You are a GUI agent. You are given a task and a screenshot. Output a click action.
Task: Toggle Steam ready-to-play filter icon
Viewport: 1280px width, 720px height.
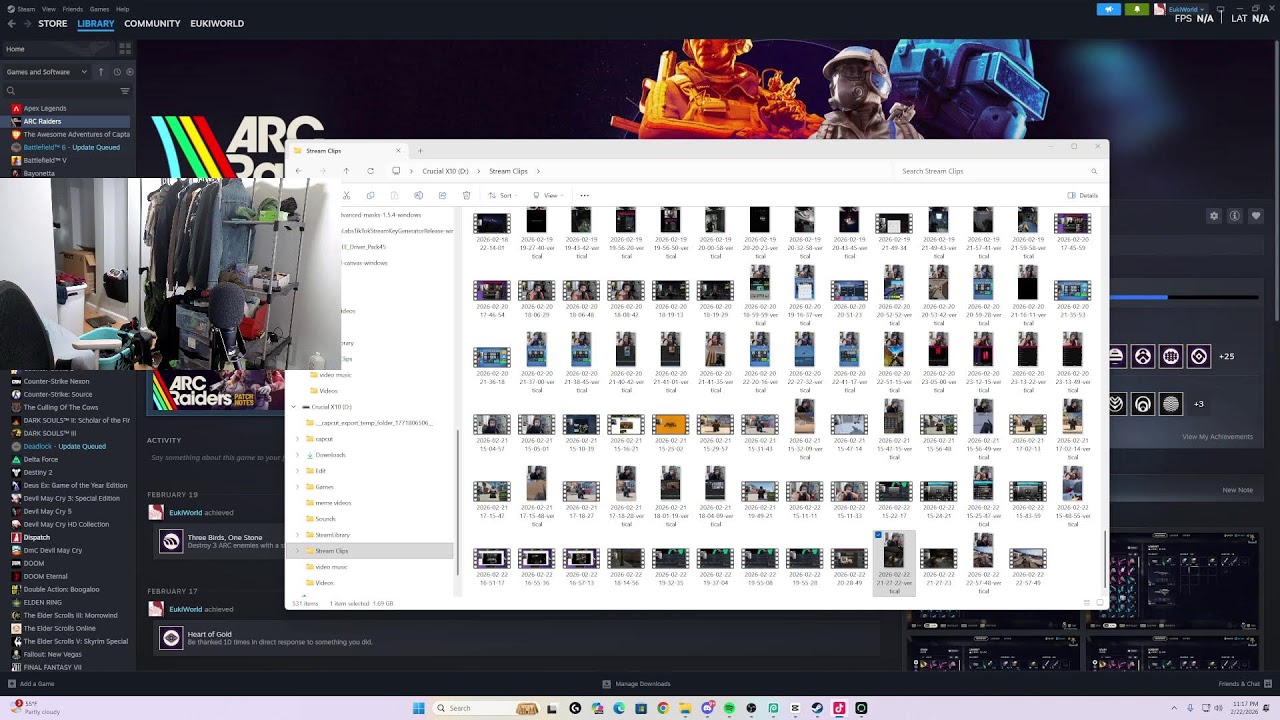coord(130,72)
